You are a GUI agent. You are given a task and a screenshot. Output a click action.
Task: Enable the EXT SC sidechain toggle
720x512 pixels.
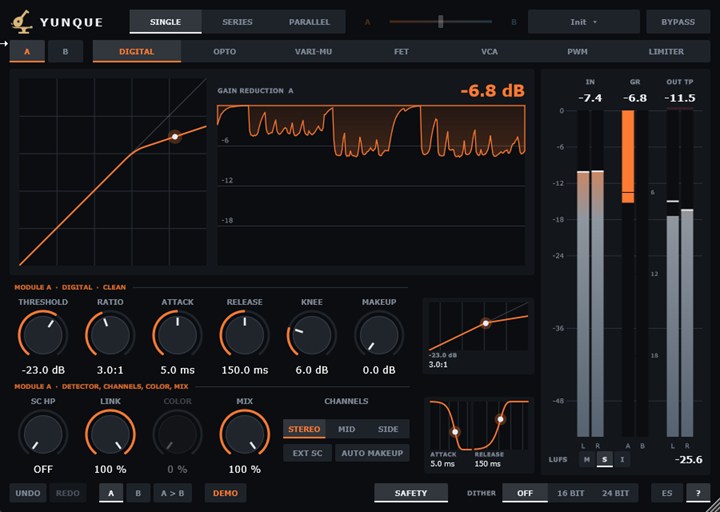307,453
